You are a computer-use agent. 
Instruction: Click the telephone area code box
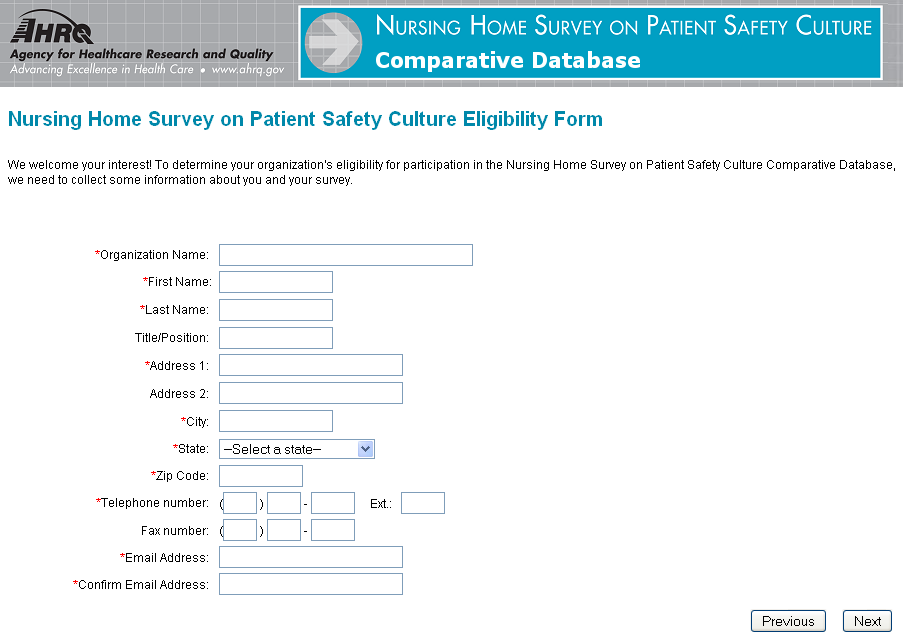click(240, 503)
